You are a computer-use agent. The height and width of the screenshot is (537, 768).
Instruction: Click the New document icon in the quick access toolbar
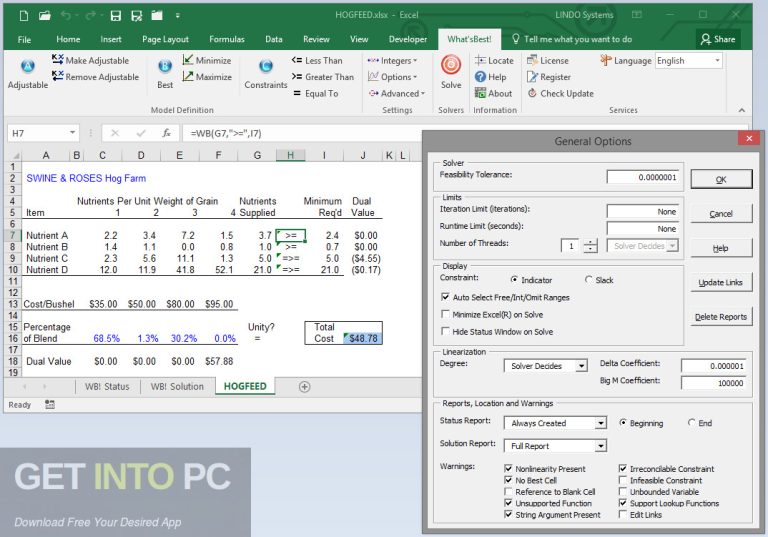pyautogui.click(x=24, y=16)
